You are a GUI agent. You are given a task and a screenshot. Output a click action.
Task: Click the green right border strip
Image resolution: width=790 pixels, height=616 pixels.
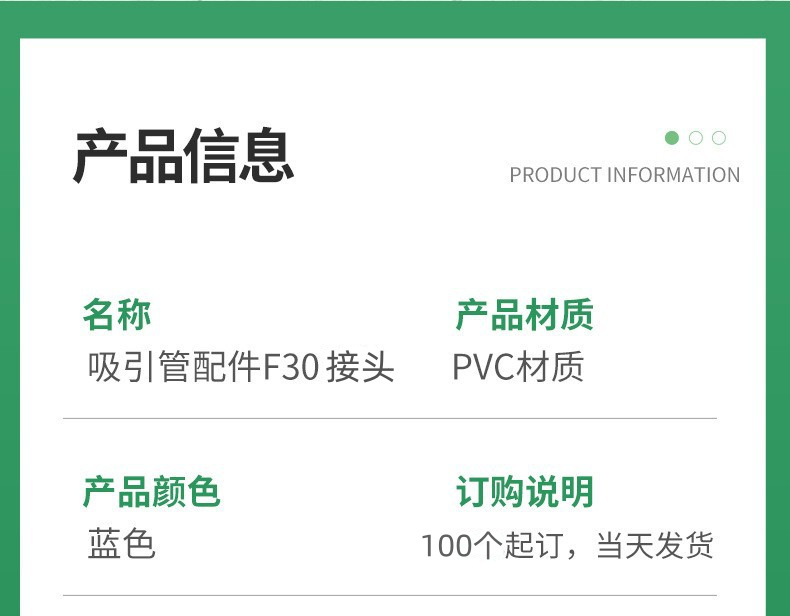(x=778, y=327)
